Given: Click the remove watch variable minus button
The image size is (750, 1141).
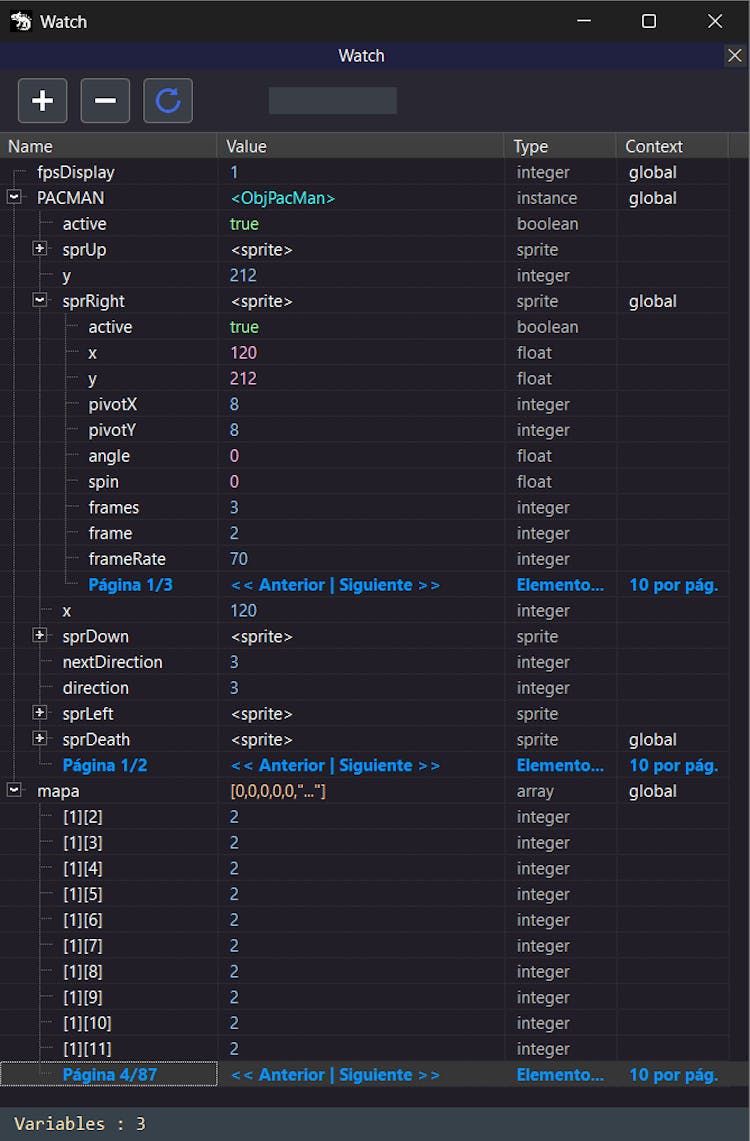Looking at the screenshot, I should [105, 101].
